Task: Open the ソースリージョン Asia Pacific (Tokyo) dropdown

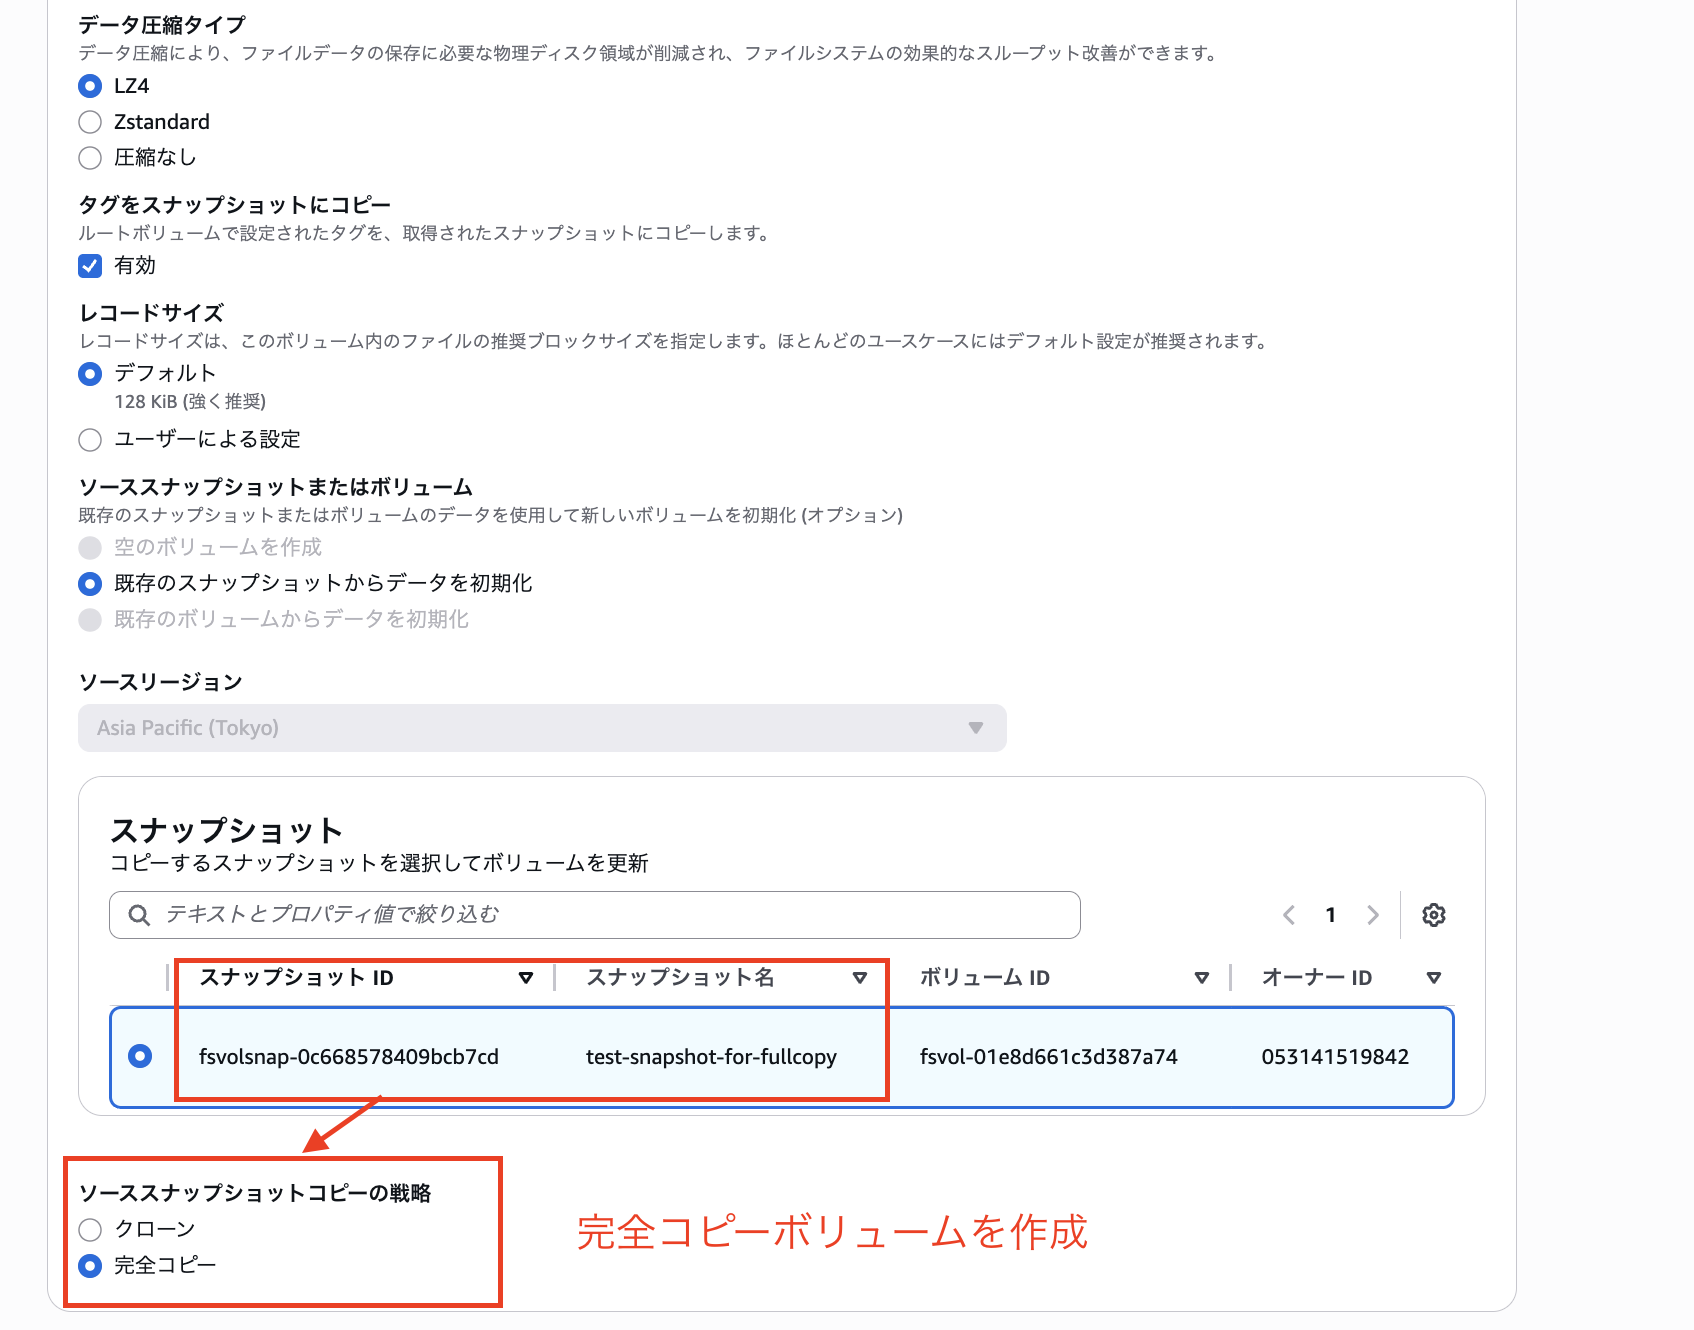Action: coord(542,728)
